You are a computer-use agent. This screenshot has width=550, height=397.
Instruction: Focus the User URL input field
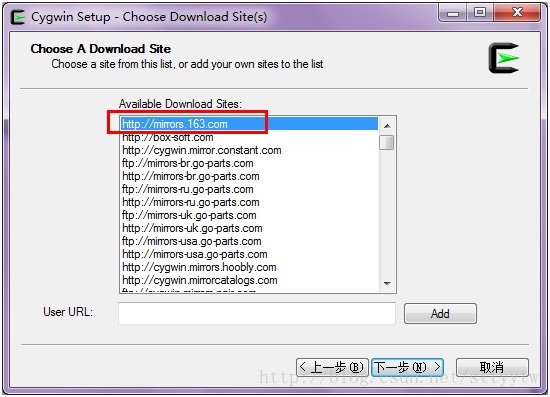(x=257, y=313)
